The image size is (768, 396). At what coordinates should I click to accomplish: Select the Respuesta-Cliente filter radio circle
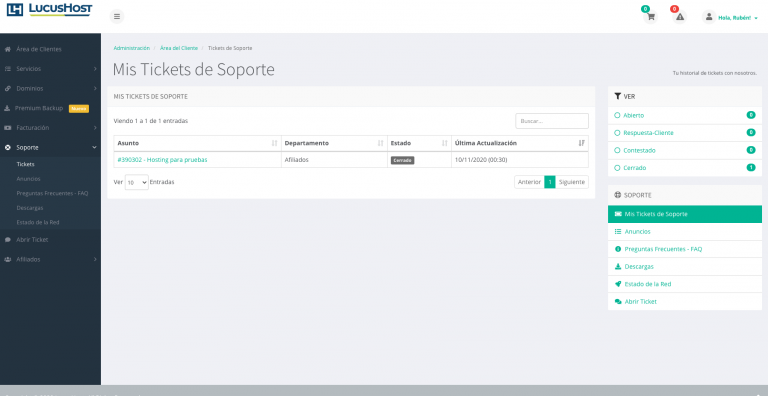click(617, 133)
